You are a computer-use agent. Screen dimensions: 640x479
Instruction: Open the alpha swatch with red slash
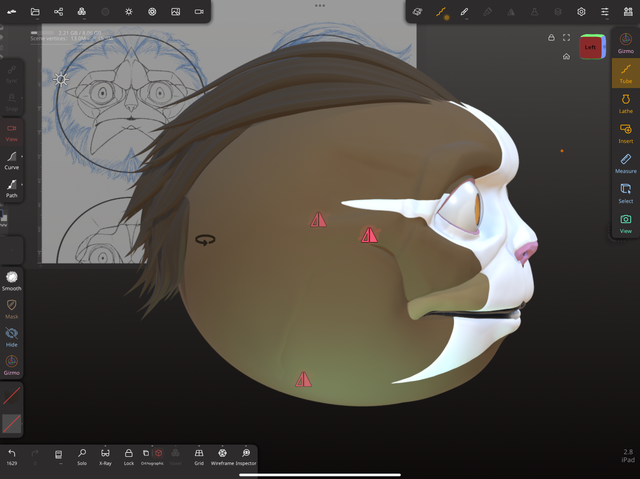click(11, 424)
